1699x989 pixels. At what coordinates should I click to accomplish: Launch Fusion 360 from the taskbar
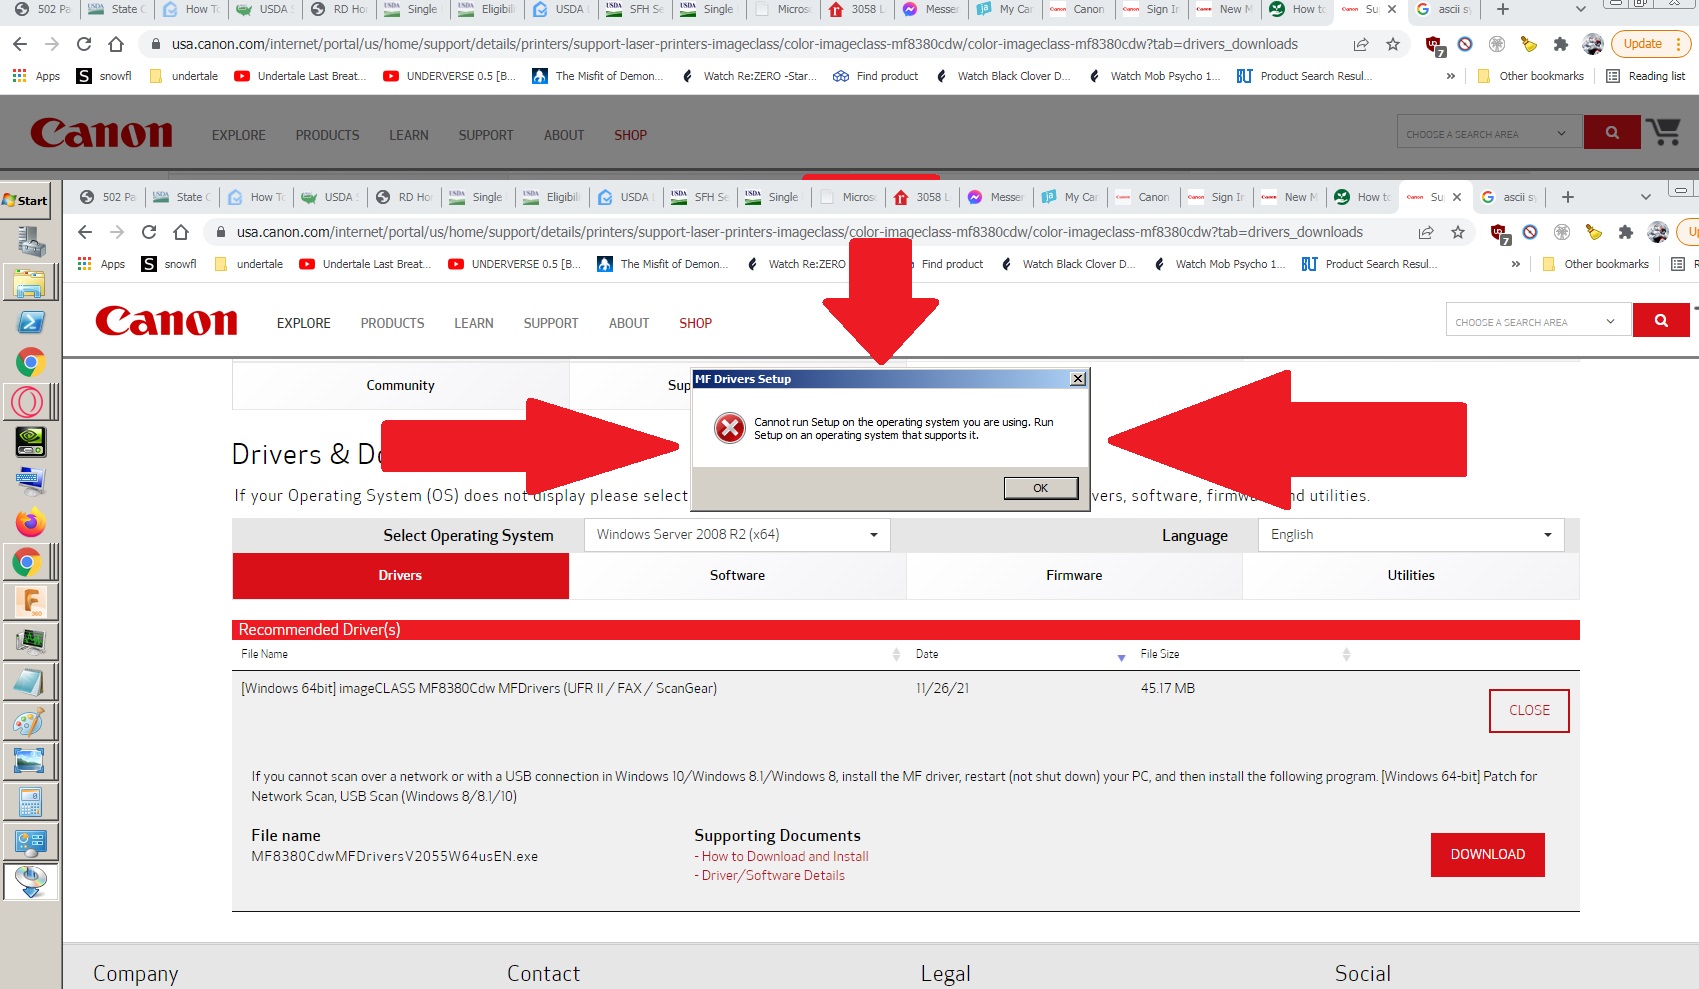point(30,602)
